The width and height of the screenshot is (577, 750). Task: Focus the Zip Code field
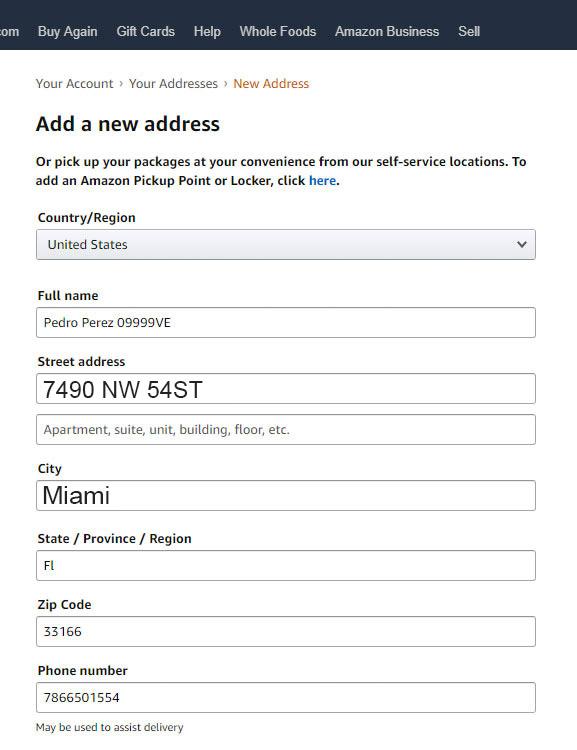coord(286,631)
